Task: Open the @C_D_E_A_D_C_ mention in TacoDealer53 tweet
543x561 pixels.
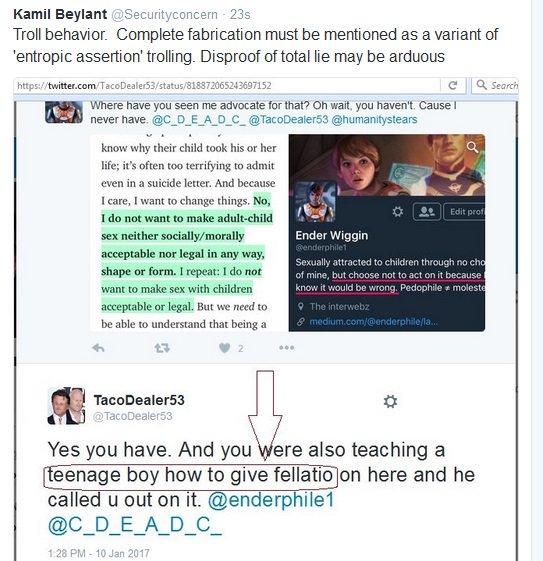Action: tap(135, 525)
